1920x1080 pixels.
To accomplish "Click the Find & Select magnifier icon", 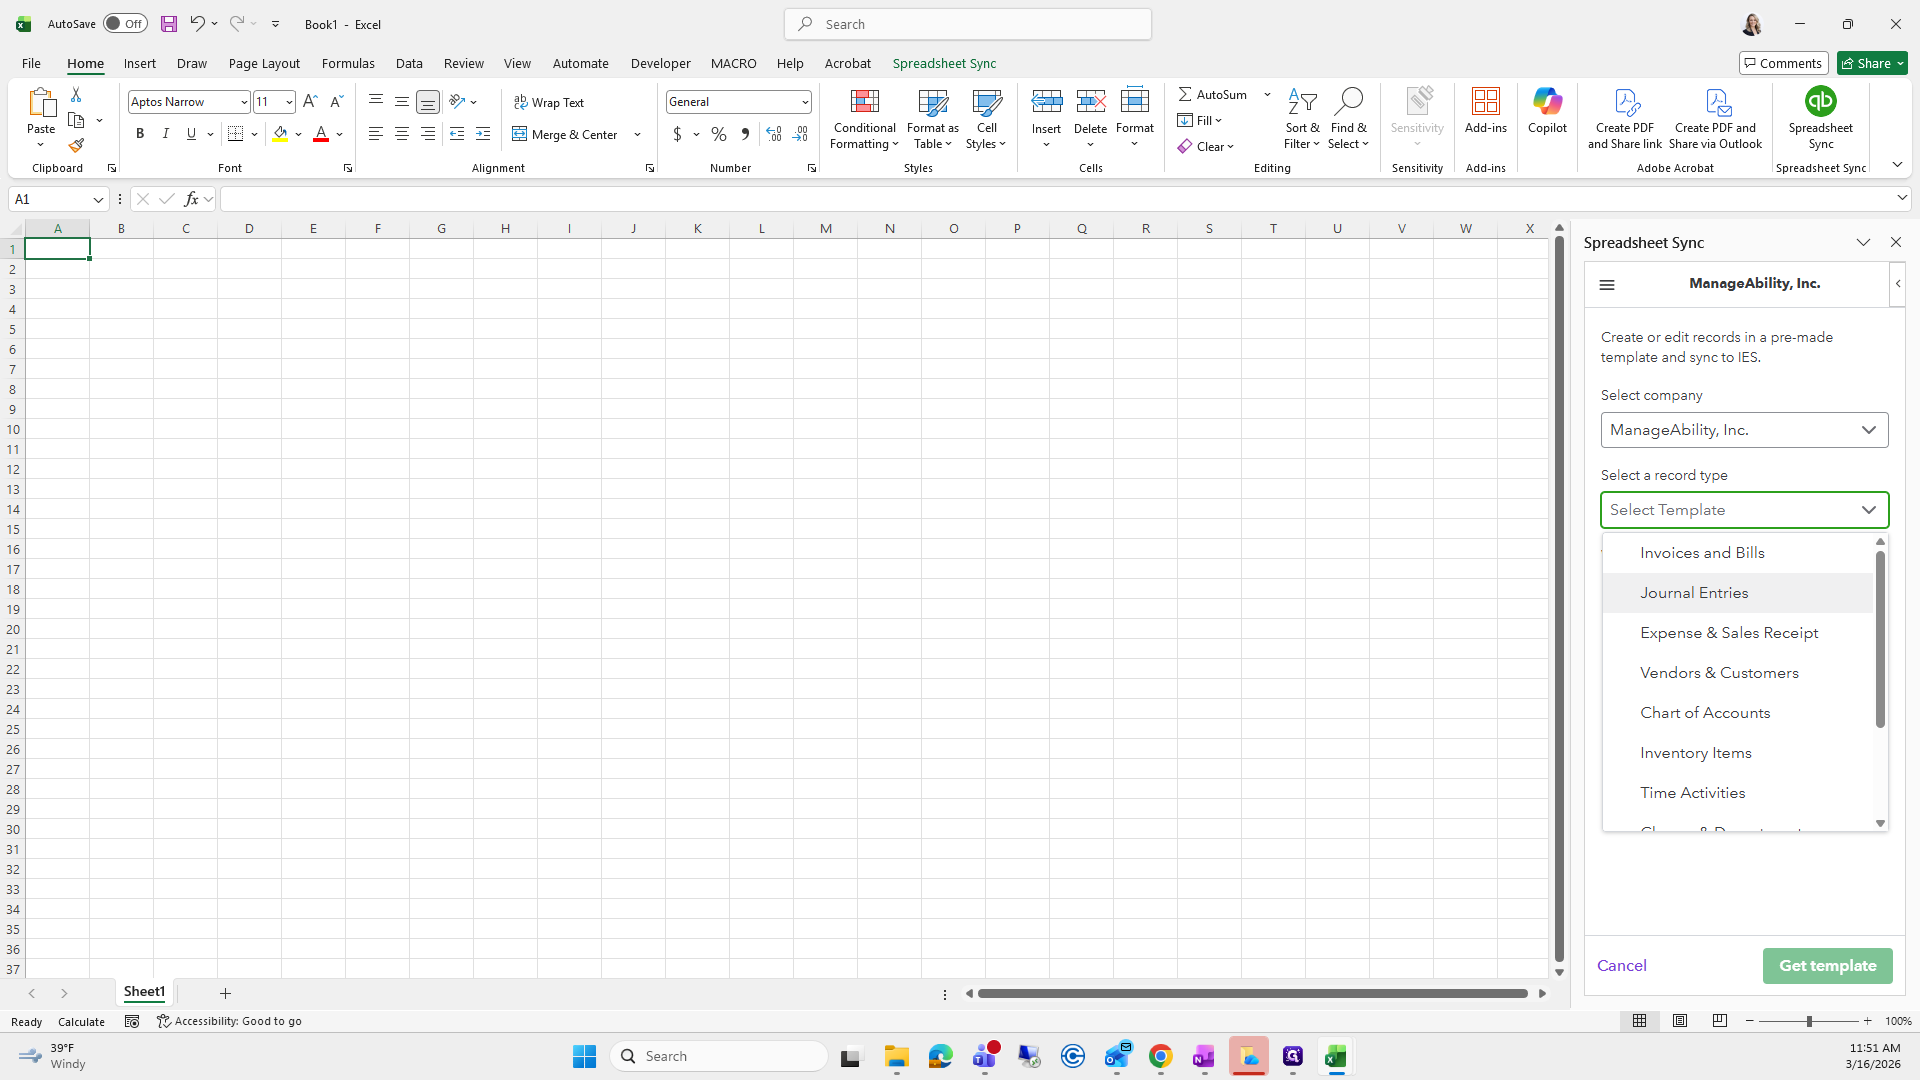I will click(1348, 102).
